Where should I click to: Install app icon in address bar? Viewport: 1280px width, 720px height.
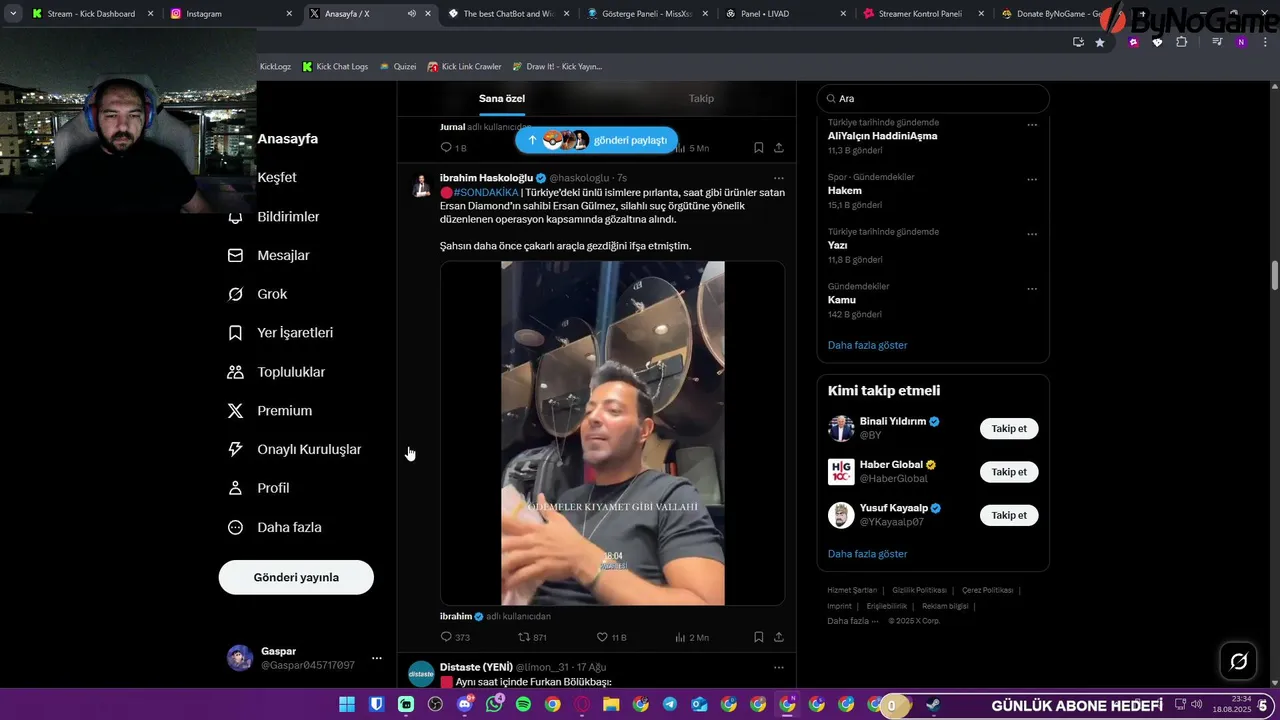click(x=1078, y=42)
